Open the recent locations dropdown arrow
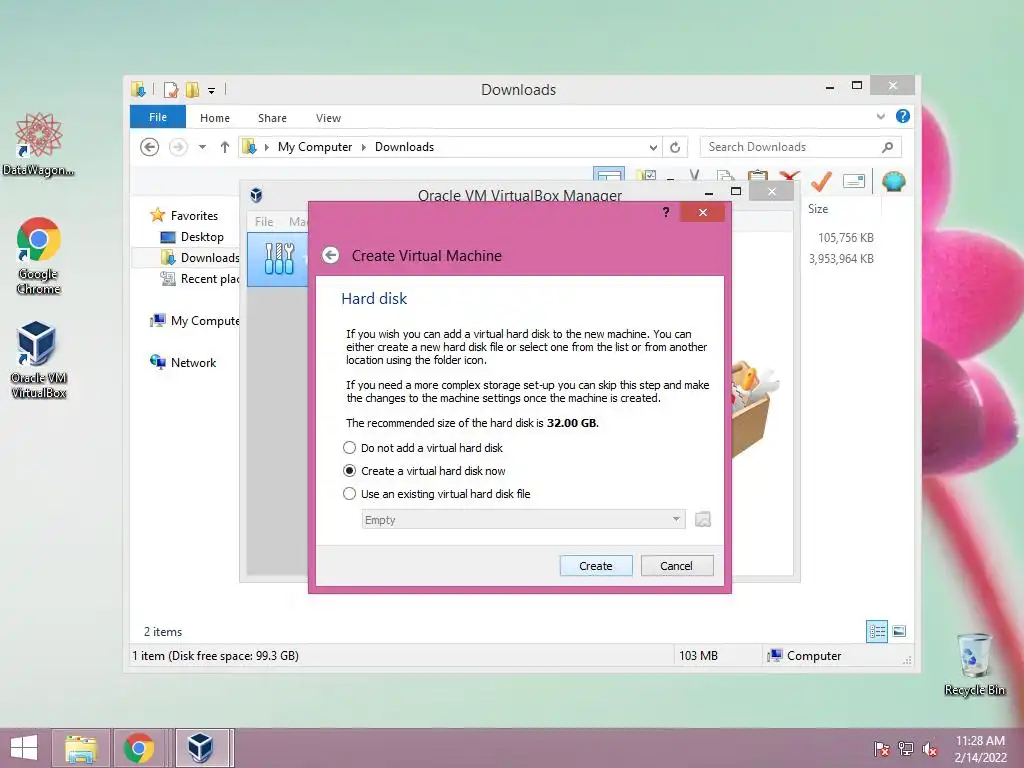The height and width of the screenshot is (768, 1024). (x=202, y=147)
